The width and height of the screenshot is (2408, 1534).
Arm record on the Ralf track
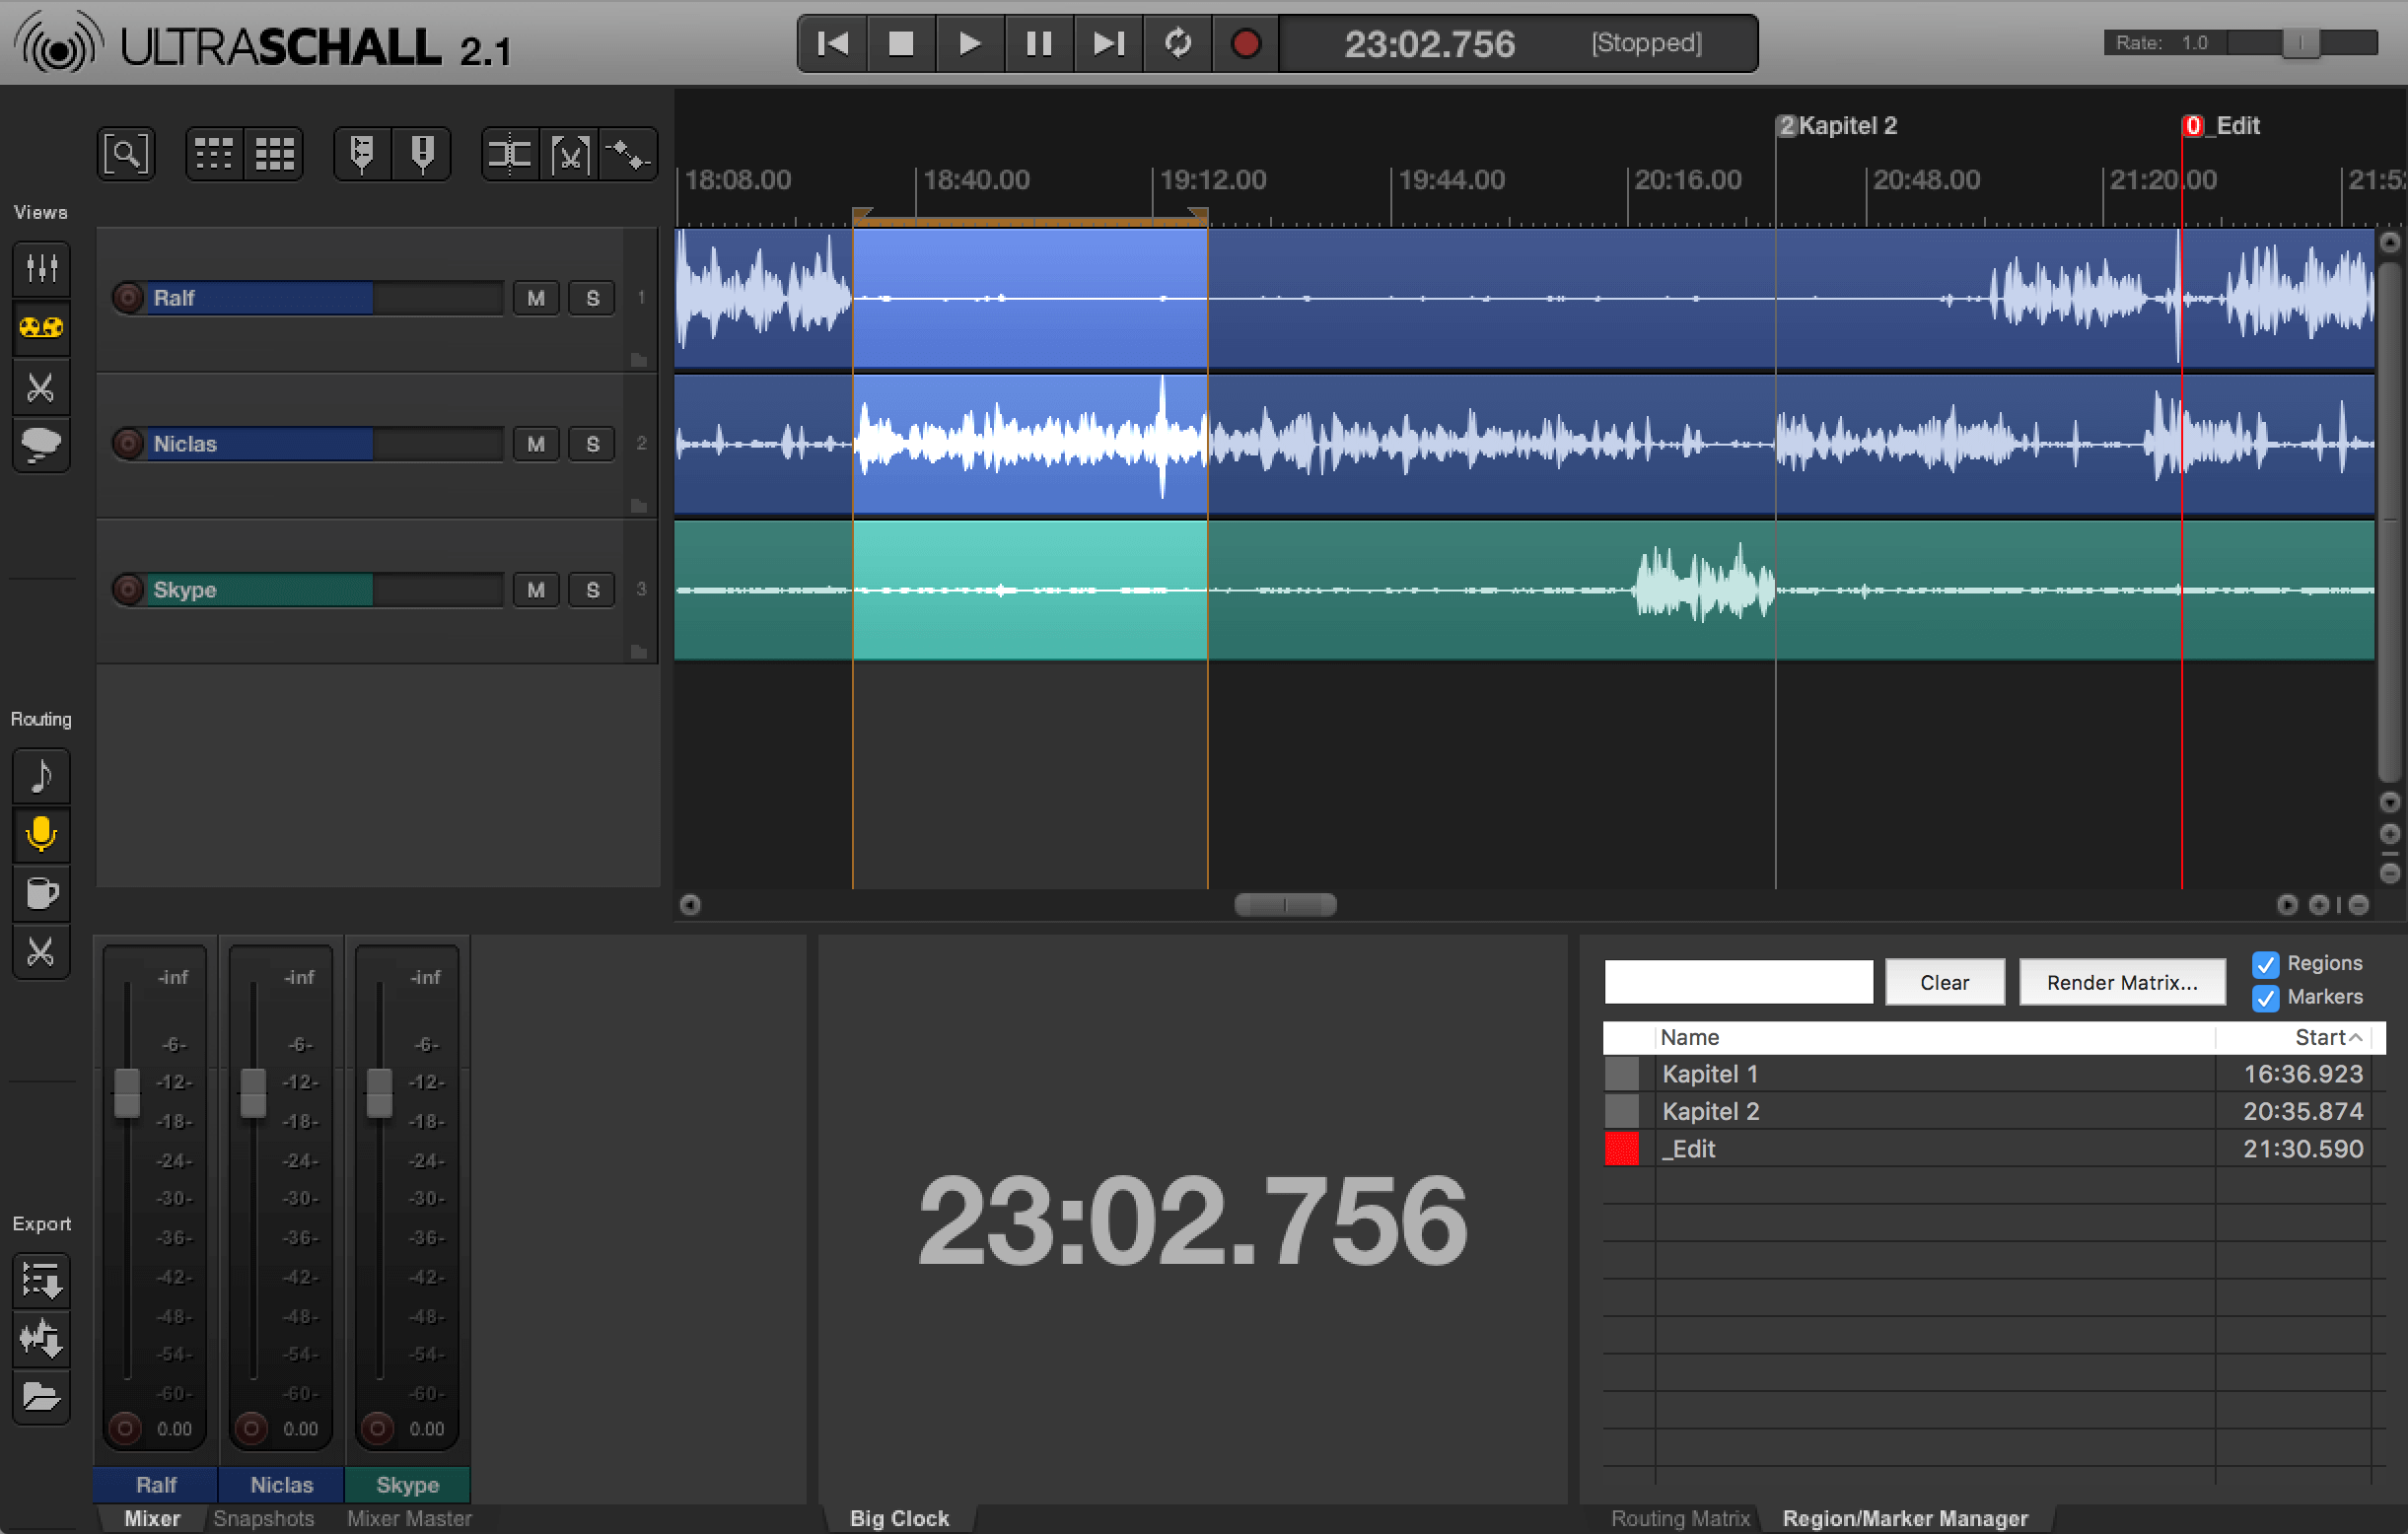[x=128, y=298]
